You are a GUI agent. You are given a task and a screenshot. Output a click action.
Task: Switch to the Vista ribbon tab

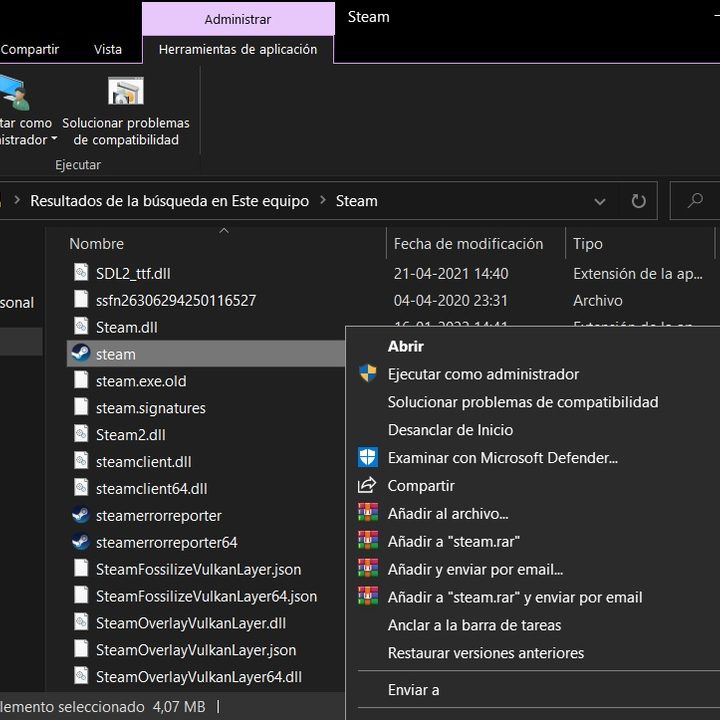pos(108,49)
